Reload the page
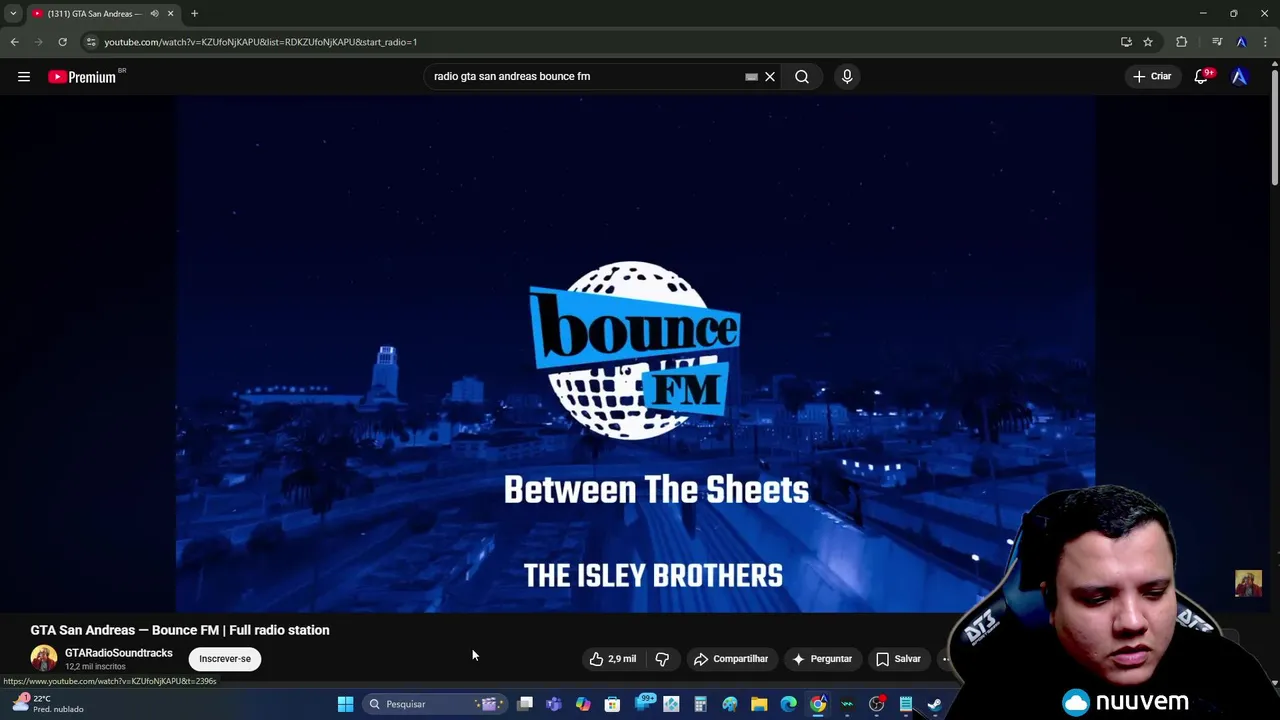Image resolution: width=1280 pixels, height=720 pixels. [62, 42]
